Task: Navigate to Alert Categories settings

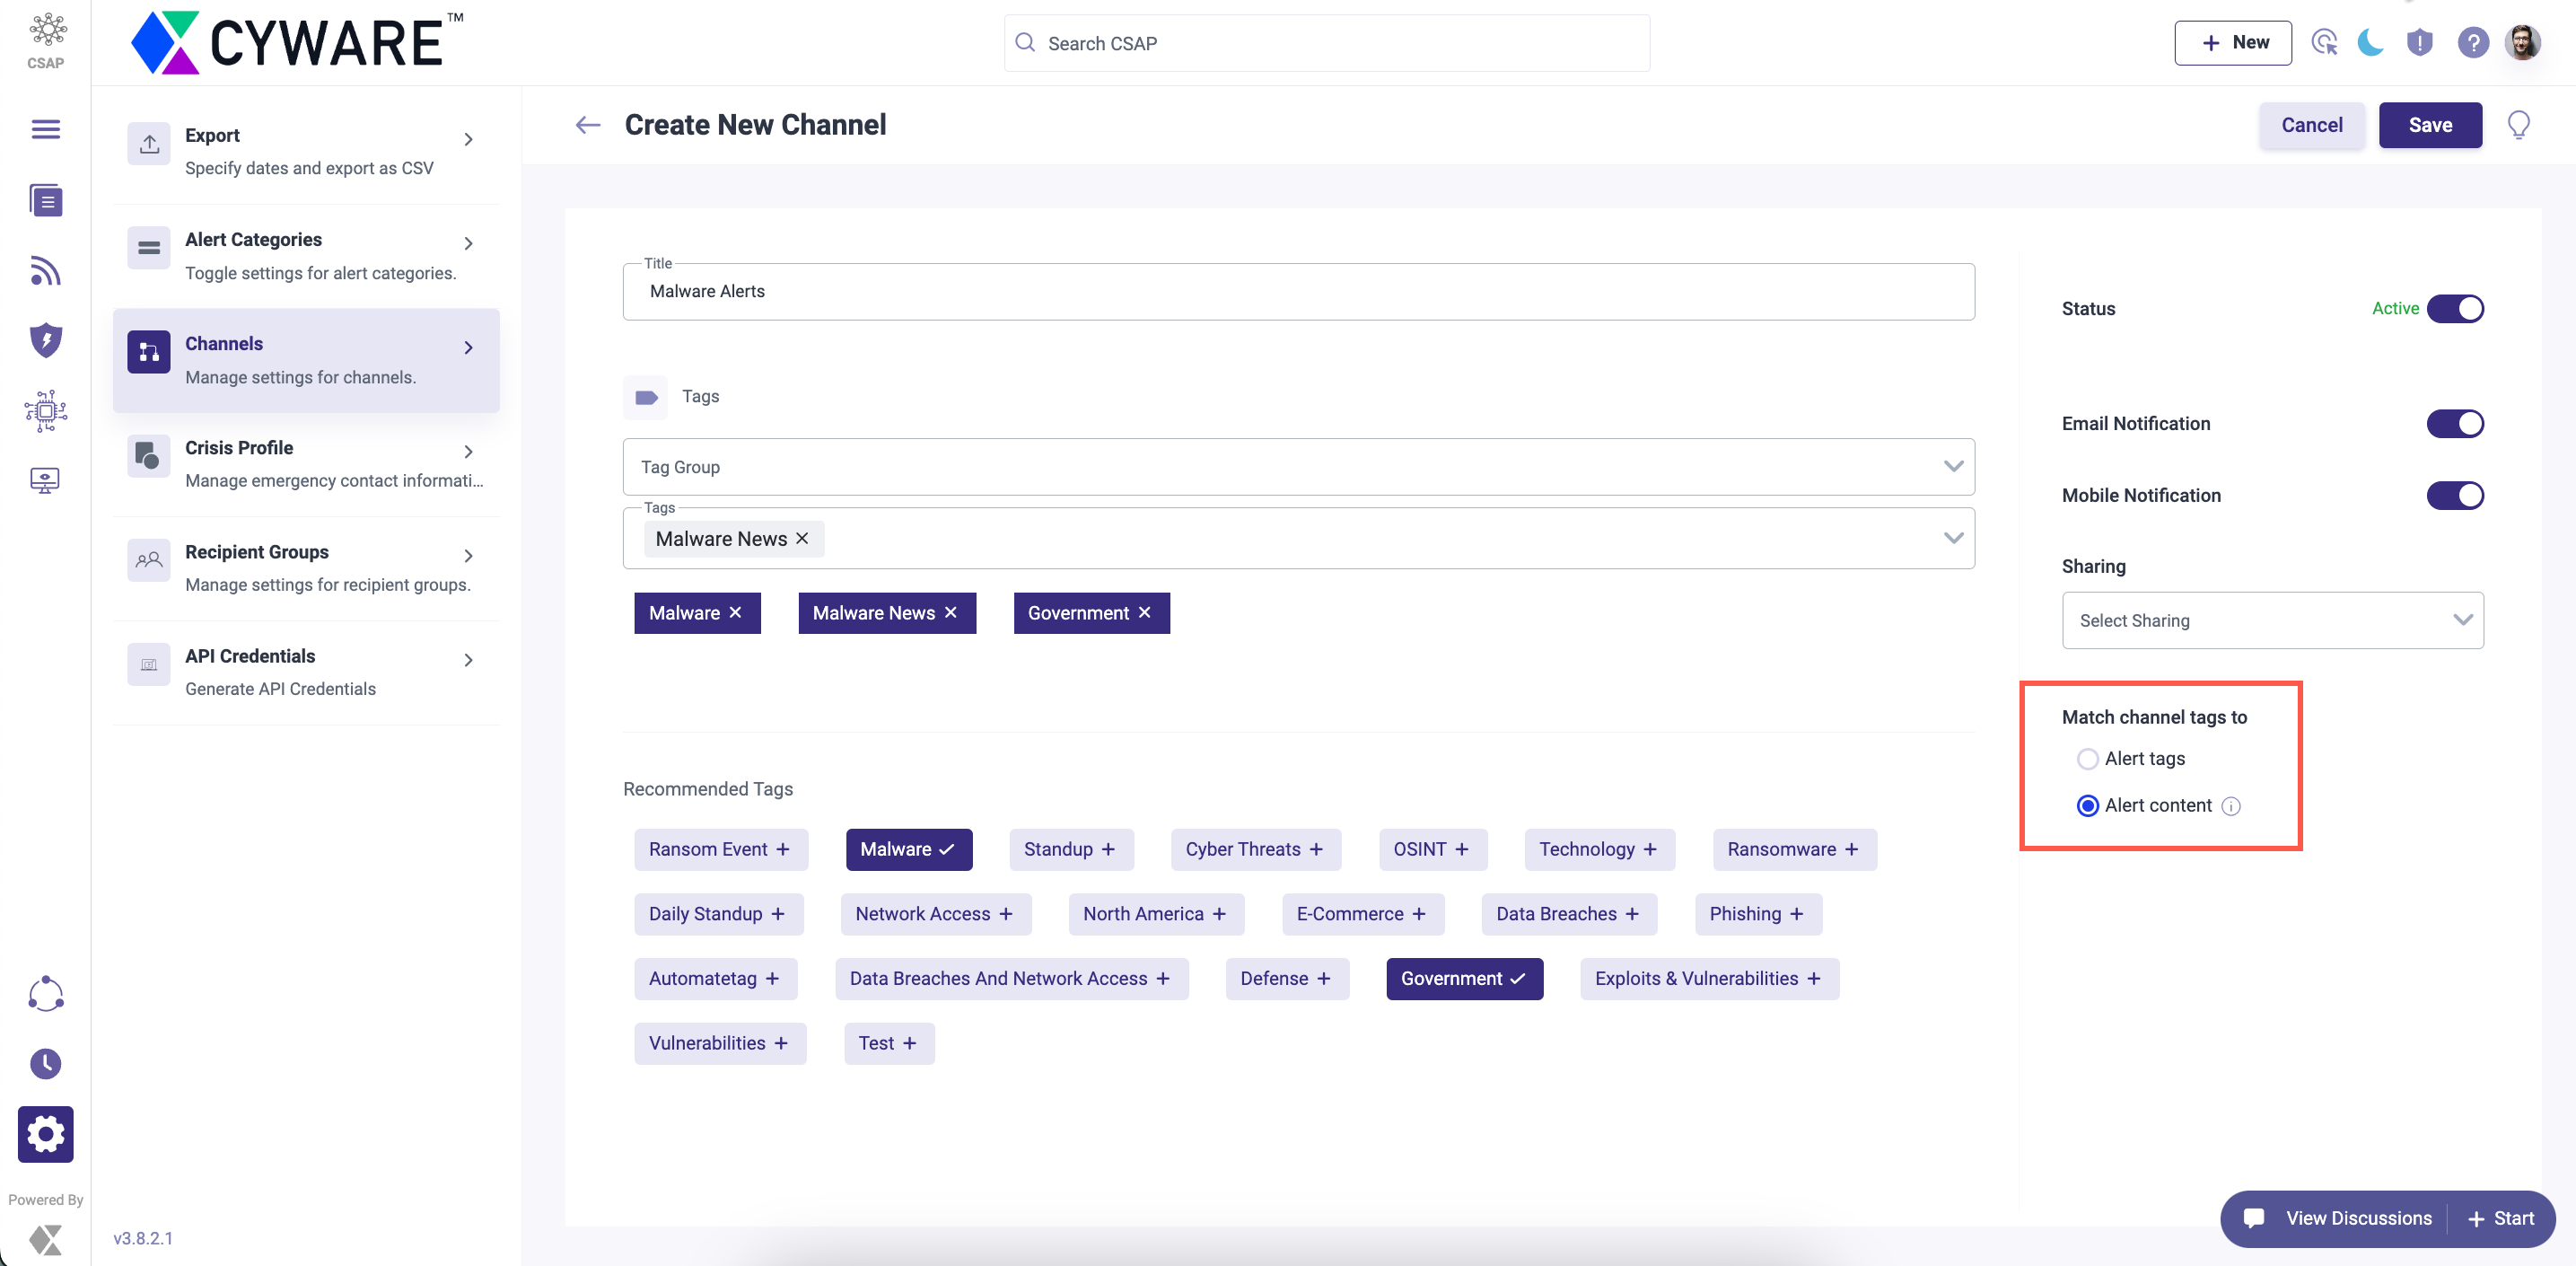Action: 305,255
